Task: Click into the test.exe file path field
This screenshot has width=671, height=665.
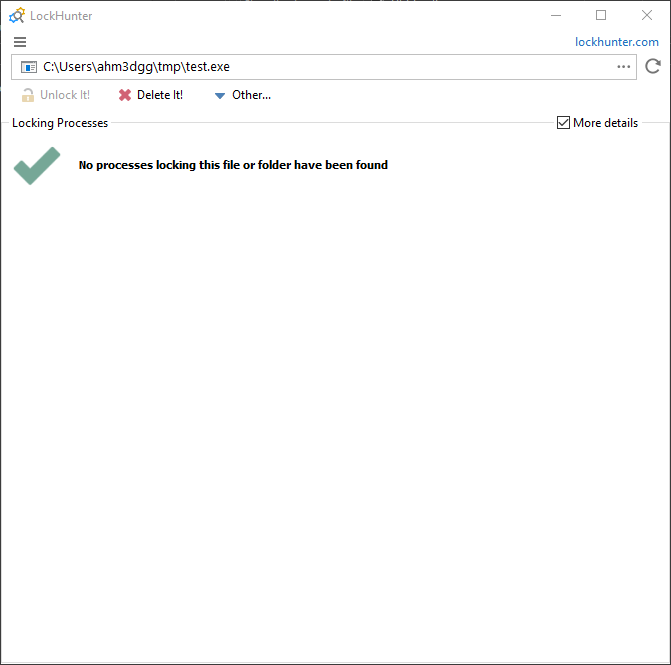Action: coord(320,67)
